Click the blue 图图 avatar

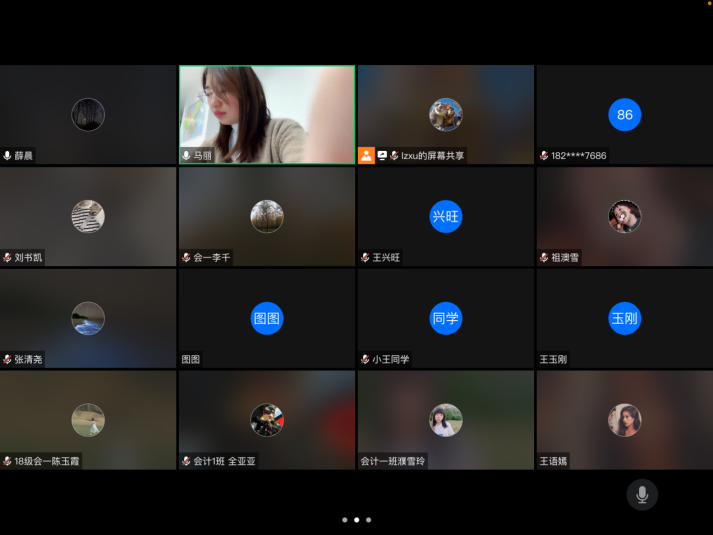(x=267, y=318)
